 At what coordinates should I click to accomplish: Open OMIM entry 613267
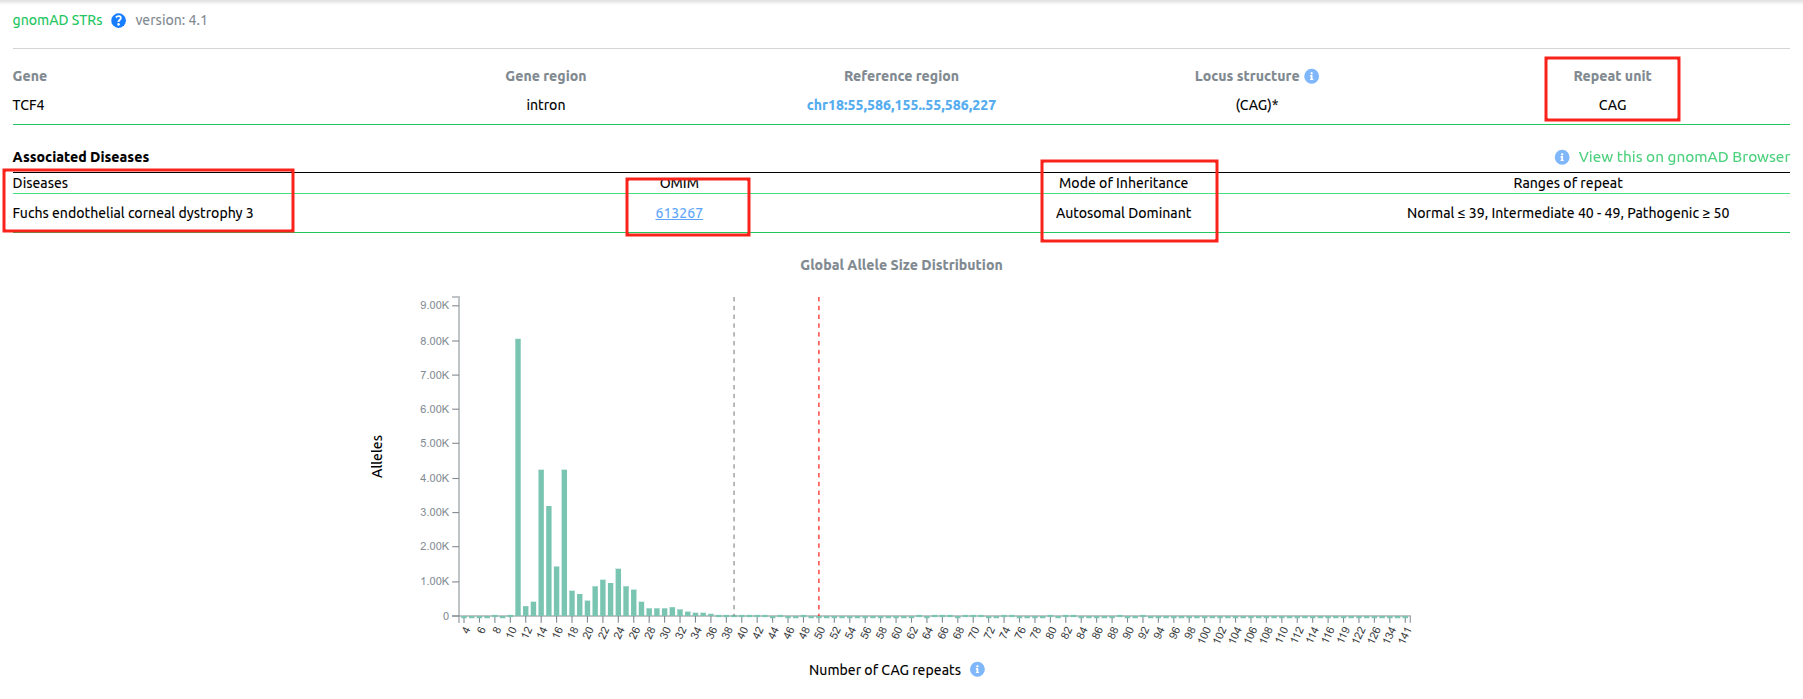(679, 213)
